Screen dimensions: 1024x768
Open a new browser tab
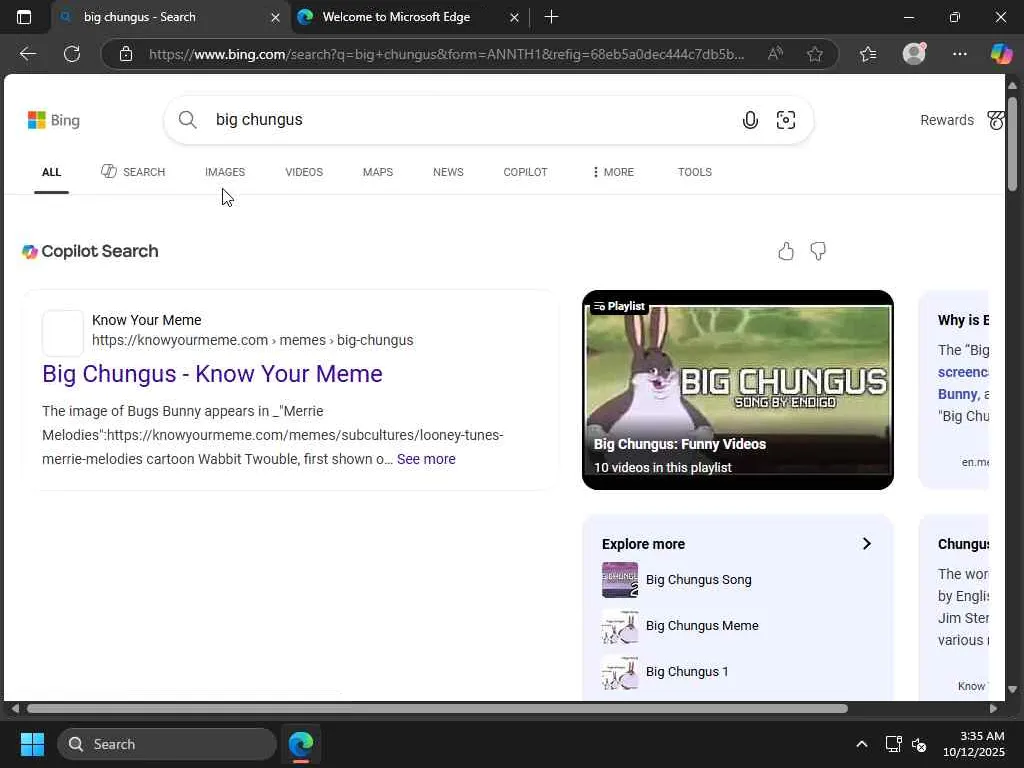(551, 17)
